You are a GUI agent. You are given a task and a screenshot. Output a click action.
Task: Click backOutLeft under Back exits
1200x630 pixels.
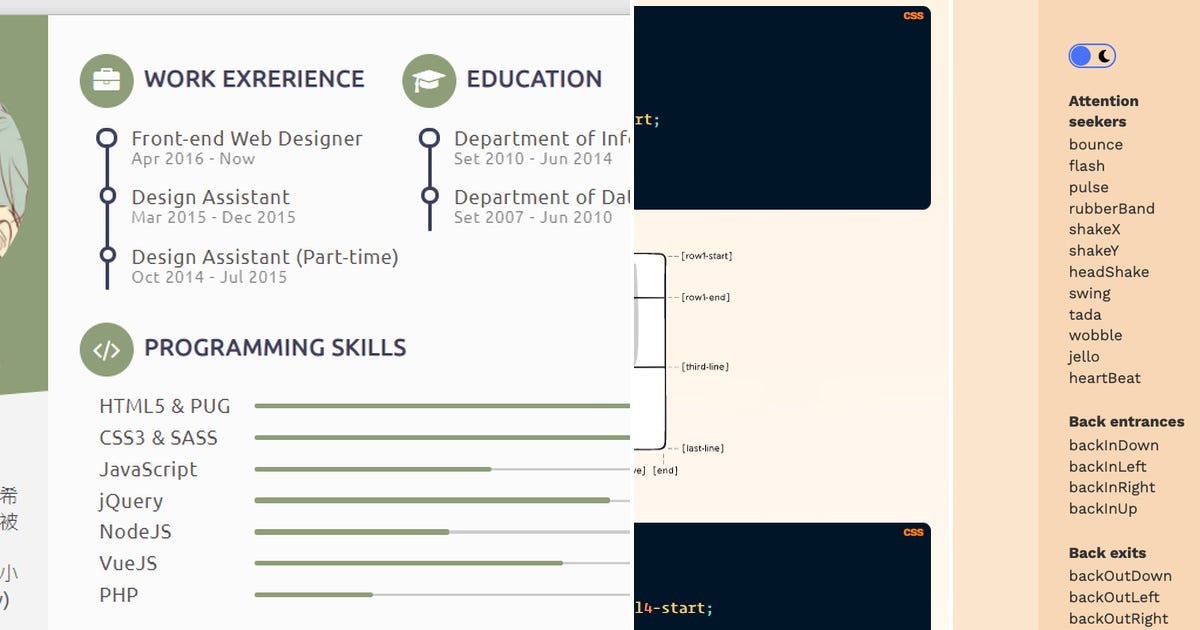pyautogui.click(x=1115, y=597)
